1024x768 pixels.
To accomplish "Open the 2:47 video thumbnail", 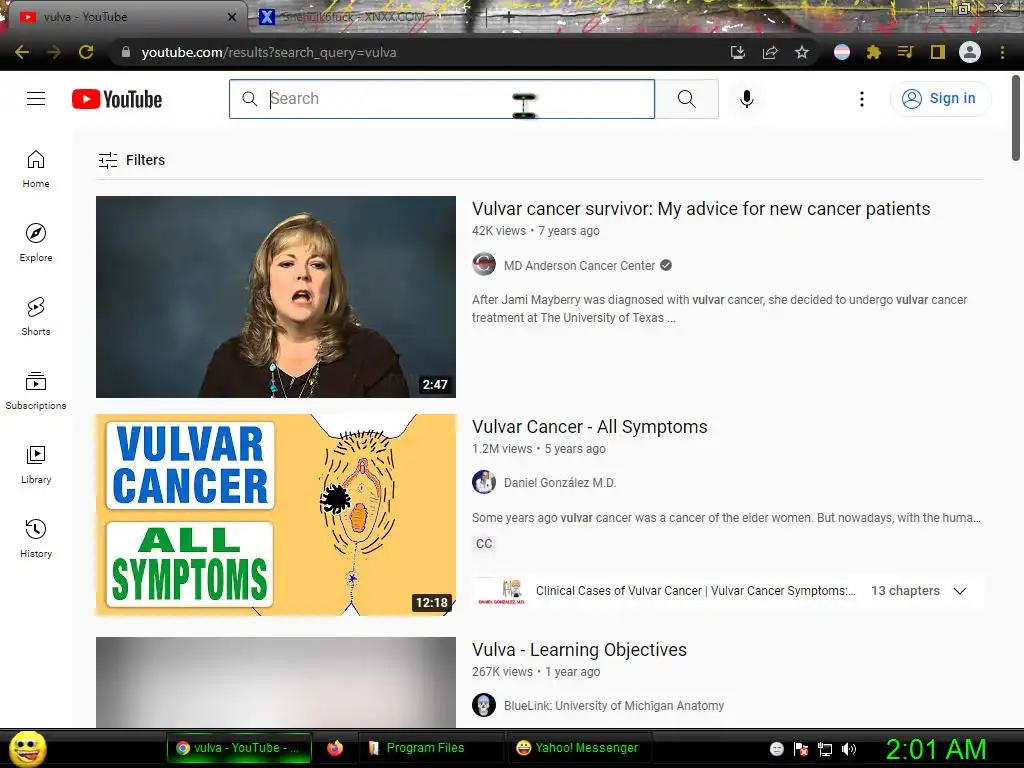I will coord(276,296).
